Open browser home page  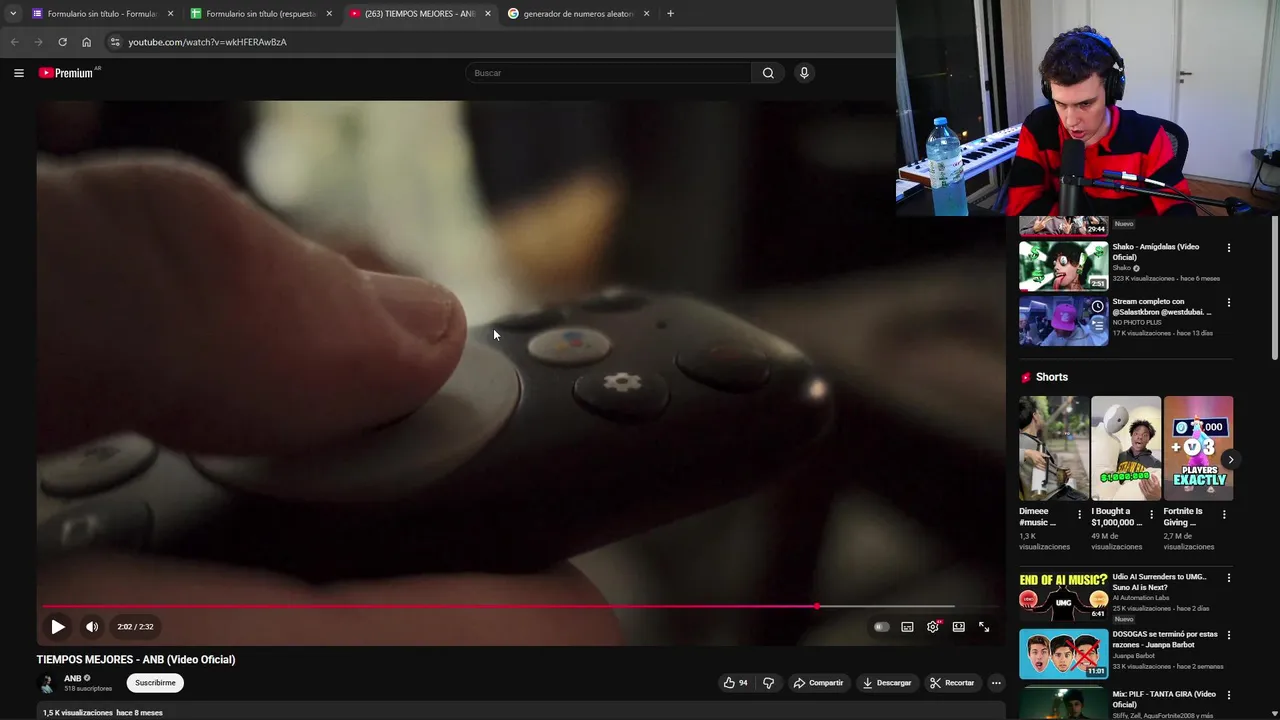click(86, 42)
